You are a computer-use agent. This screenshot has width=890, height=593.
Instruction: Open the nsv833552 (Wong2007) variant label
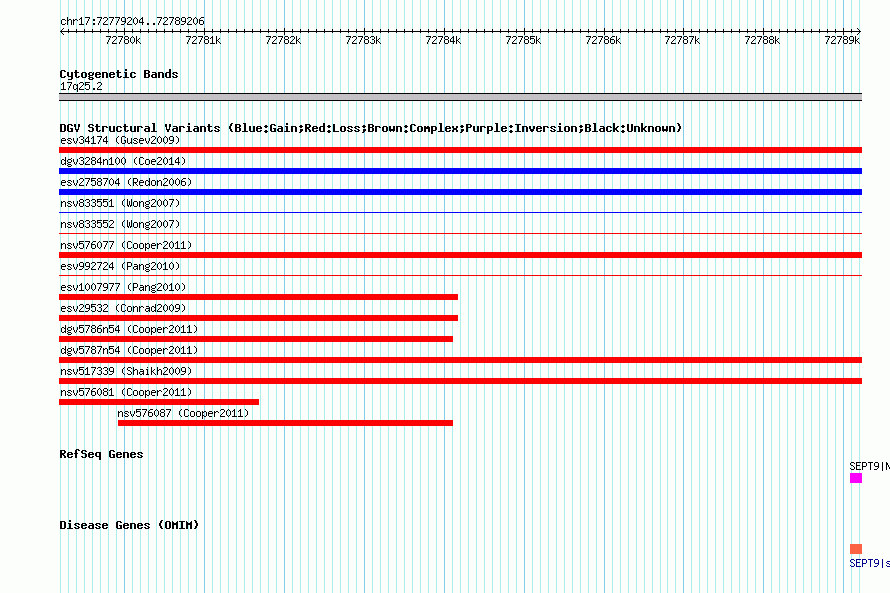click(x=120, y=224)
